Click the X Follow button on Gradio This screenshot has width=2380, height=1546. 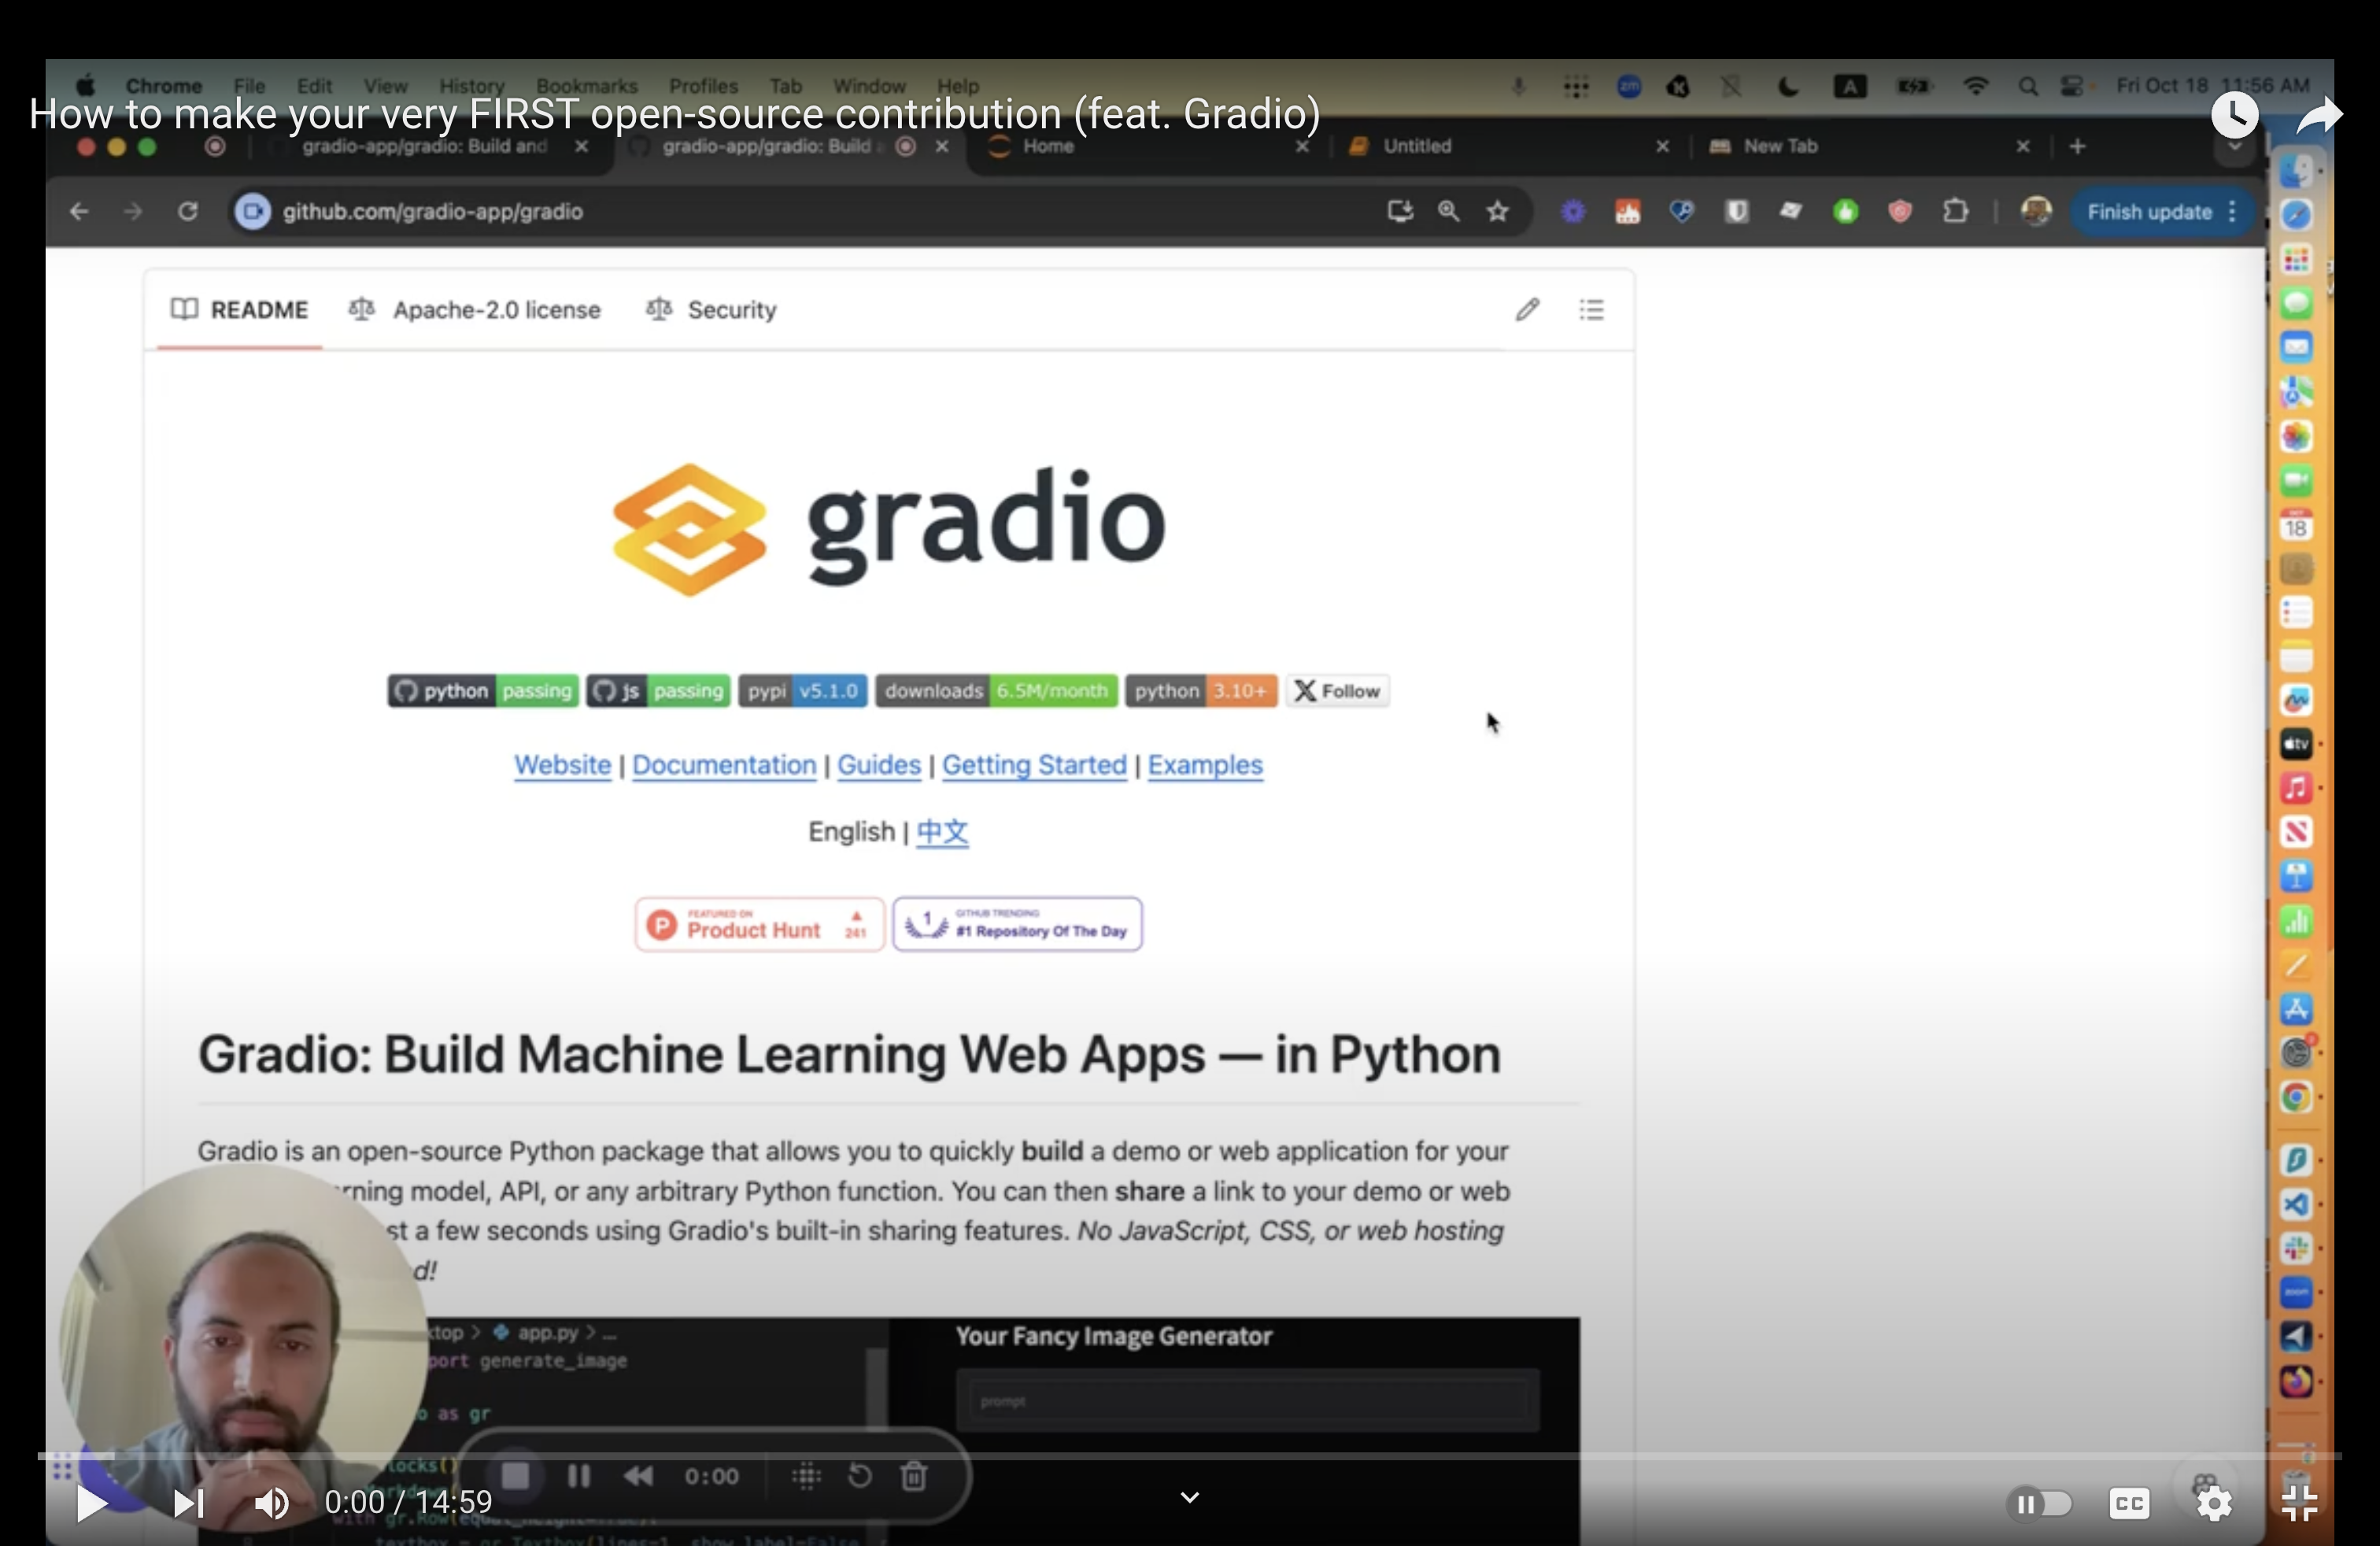1336,690
